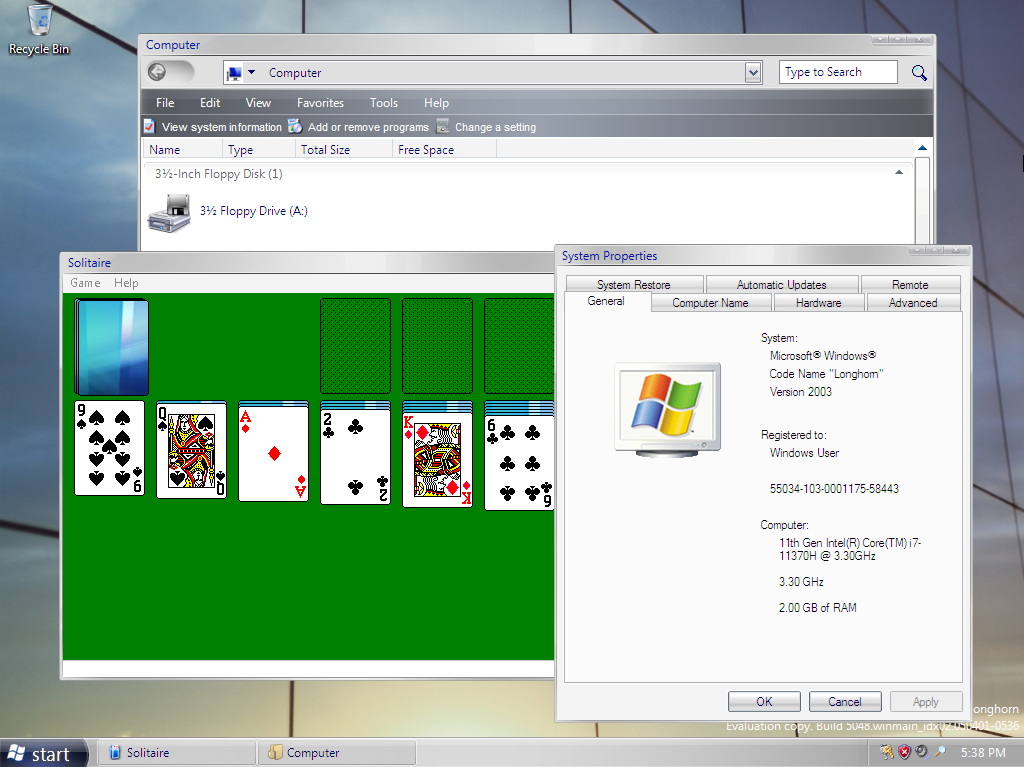1024x767 pixels.
Task: Sort by the Name column header
Action: (182, 150)
